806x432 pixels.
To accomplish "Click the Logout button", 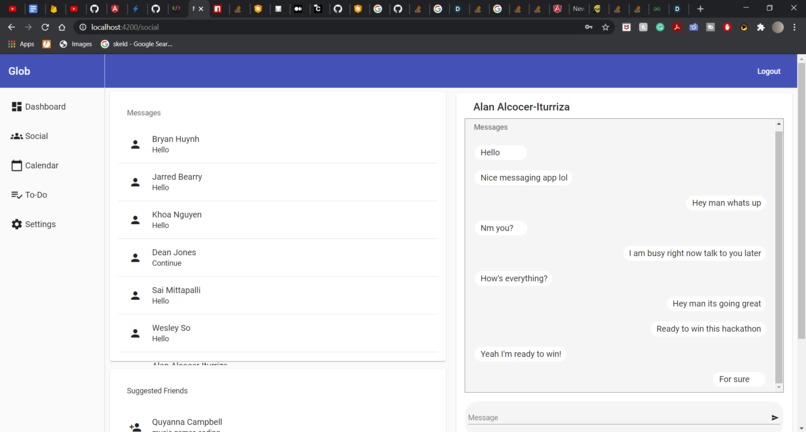I will coord(768,71).
